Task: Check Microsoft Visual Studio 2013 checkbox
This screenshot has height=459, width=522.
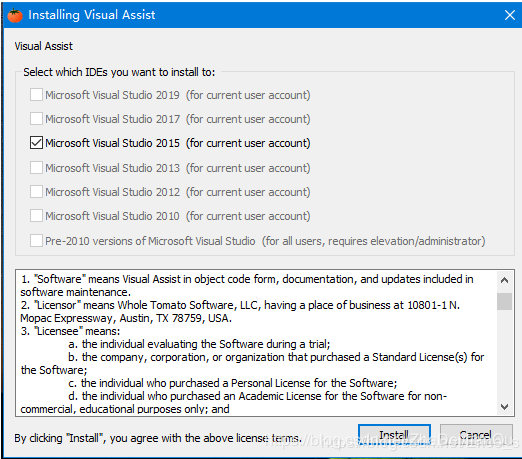Action: click(x=36, y=168)
